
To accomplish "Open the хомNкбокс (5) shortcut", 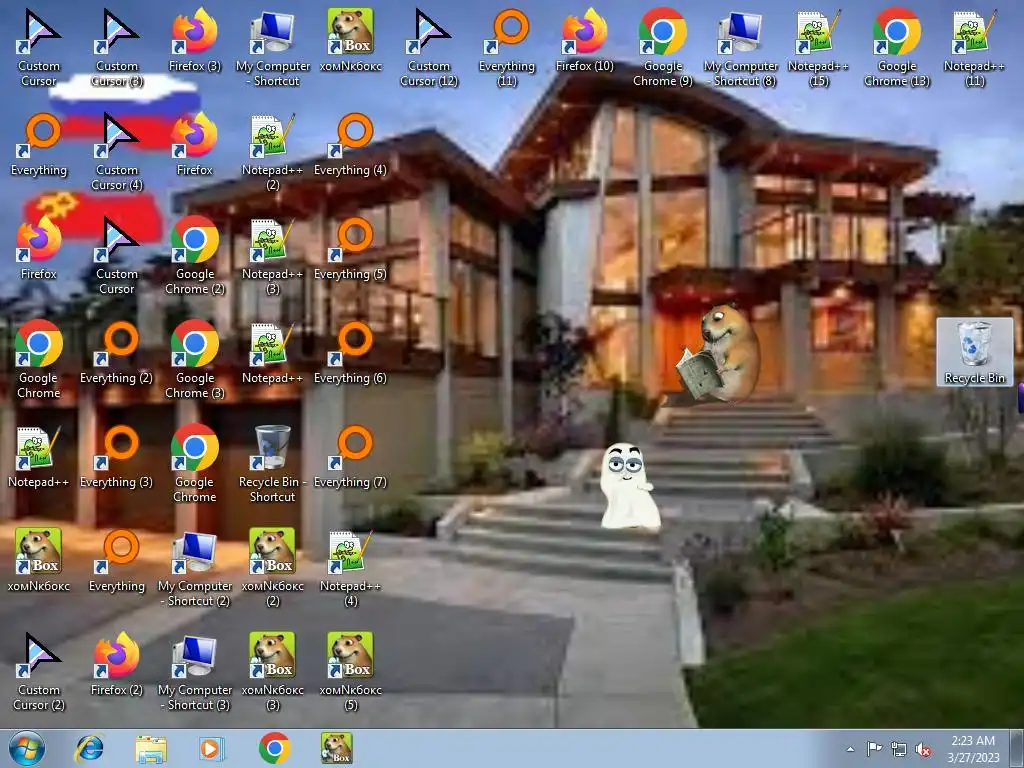I will (351, 671).
